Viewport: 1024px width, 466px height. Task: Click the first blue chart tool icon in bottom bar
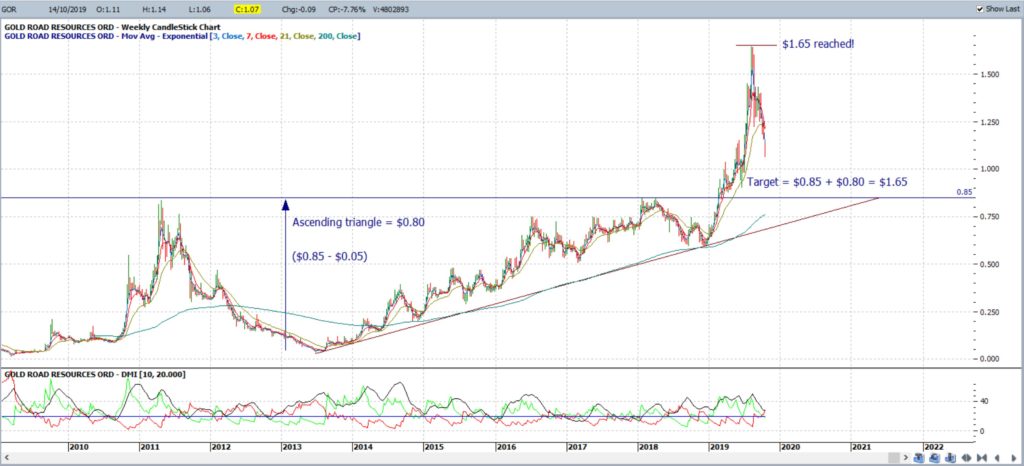(x=919, y=458)
